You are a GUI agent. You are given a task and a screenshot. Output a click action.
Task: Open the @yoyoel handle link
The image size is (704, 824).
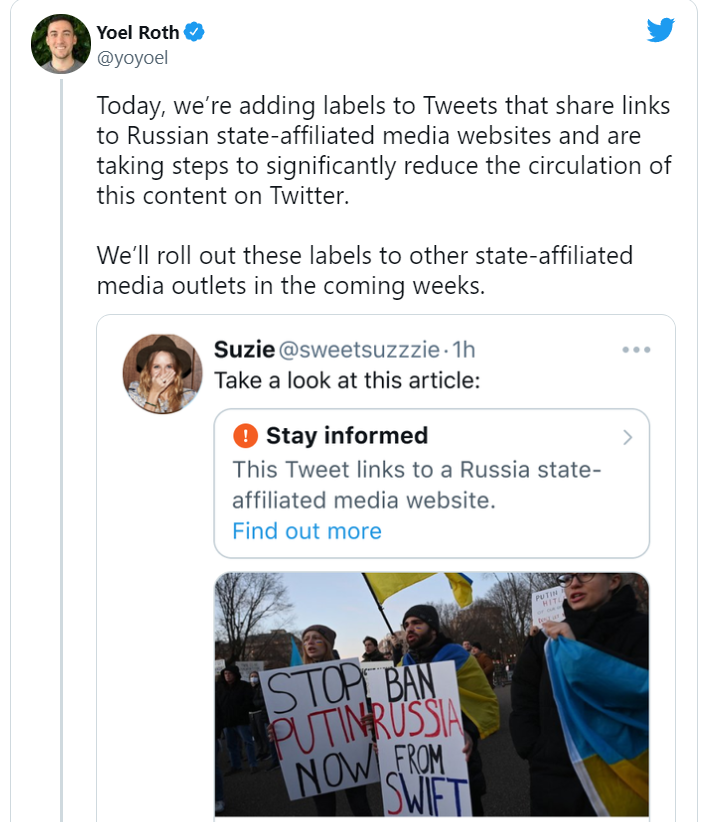point(132,57)
